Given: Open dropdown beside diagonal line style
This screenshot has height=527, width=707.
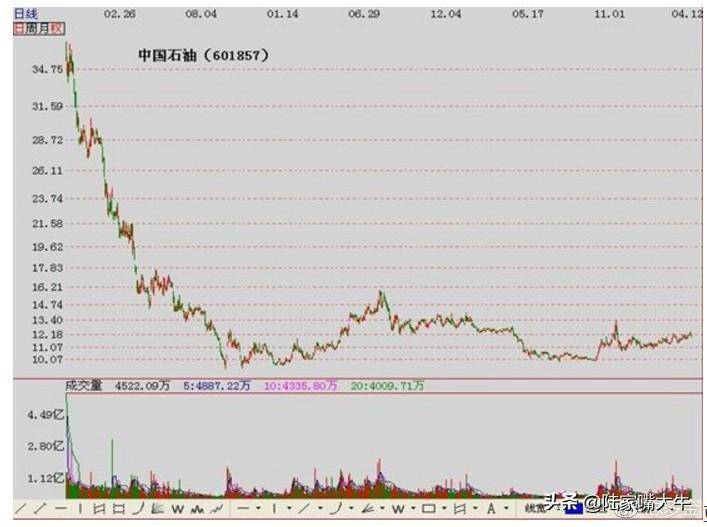Looking at the screenshot, I should (320, 508).
